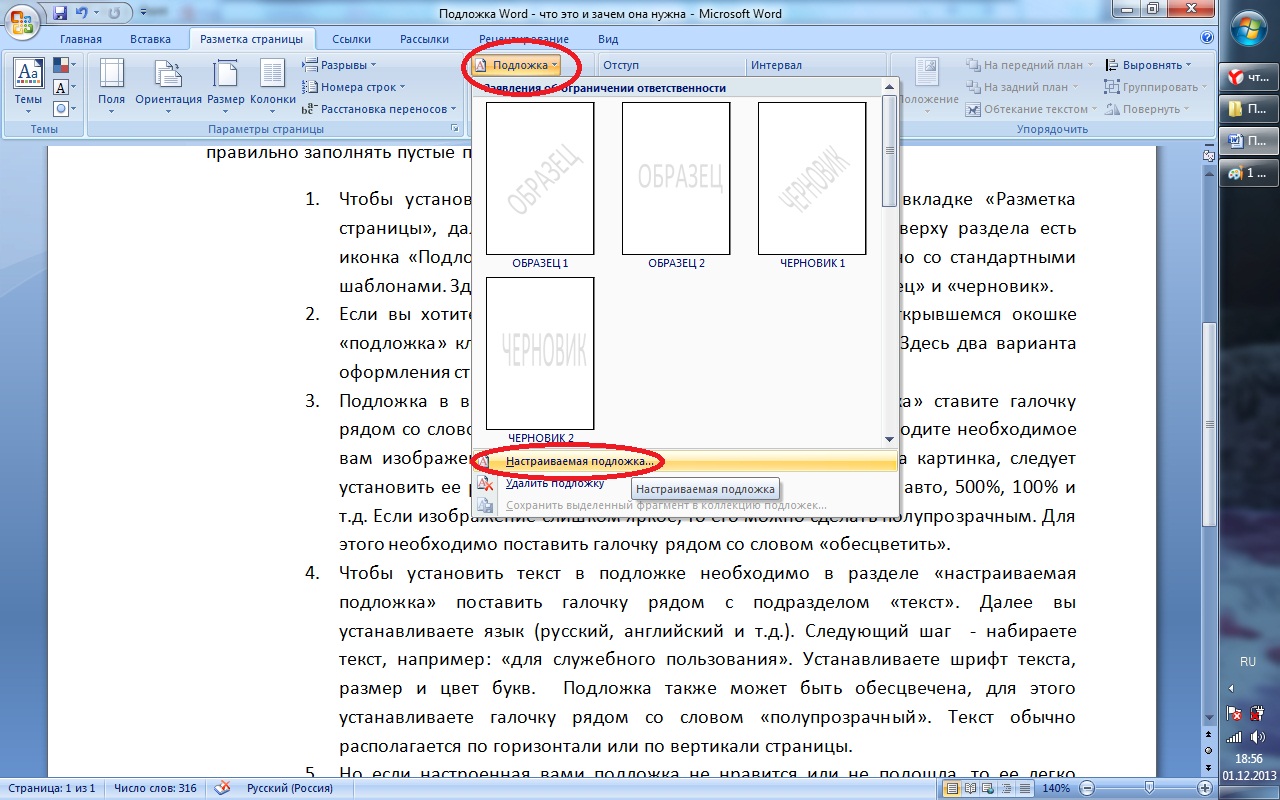The width and height of the screenshot is (1280, 800).
Task: Open theme fonts dropdown
Action: click(63, 87)
